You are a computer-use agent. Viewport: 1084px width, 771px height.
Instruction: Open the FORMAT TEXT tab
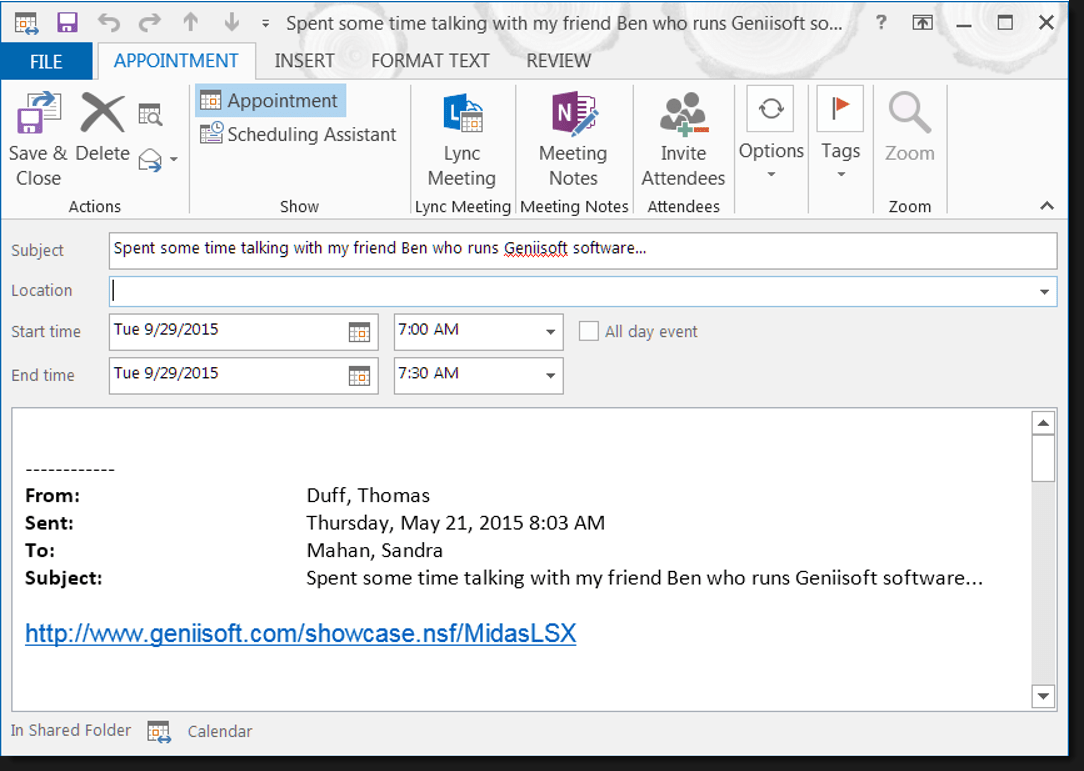pyautogui.click(x=430, y=61)
